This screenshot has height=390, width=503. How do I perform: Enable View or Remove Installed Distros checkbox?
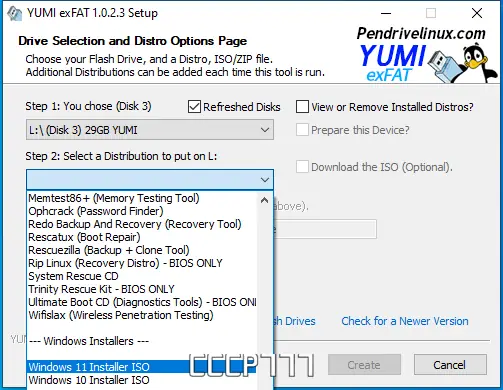(302, 107)
